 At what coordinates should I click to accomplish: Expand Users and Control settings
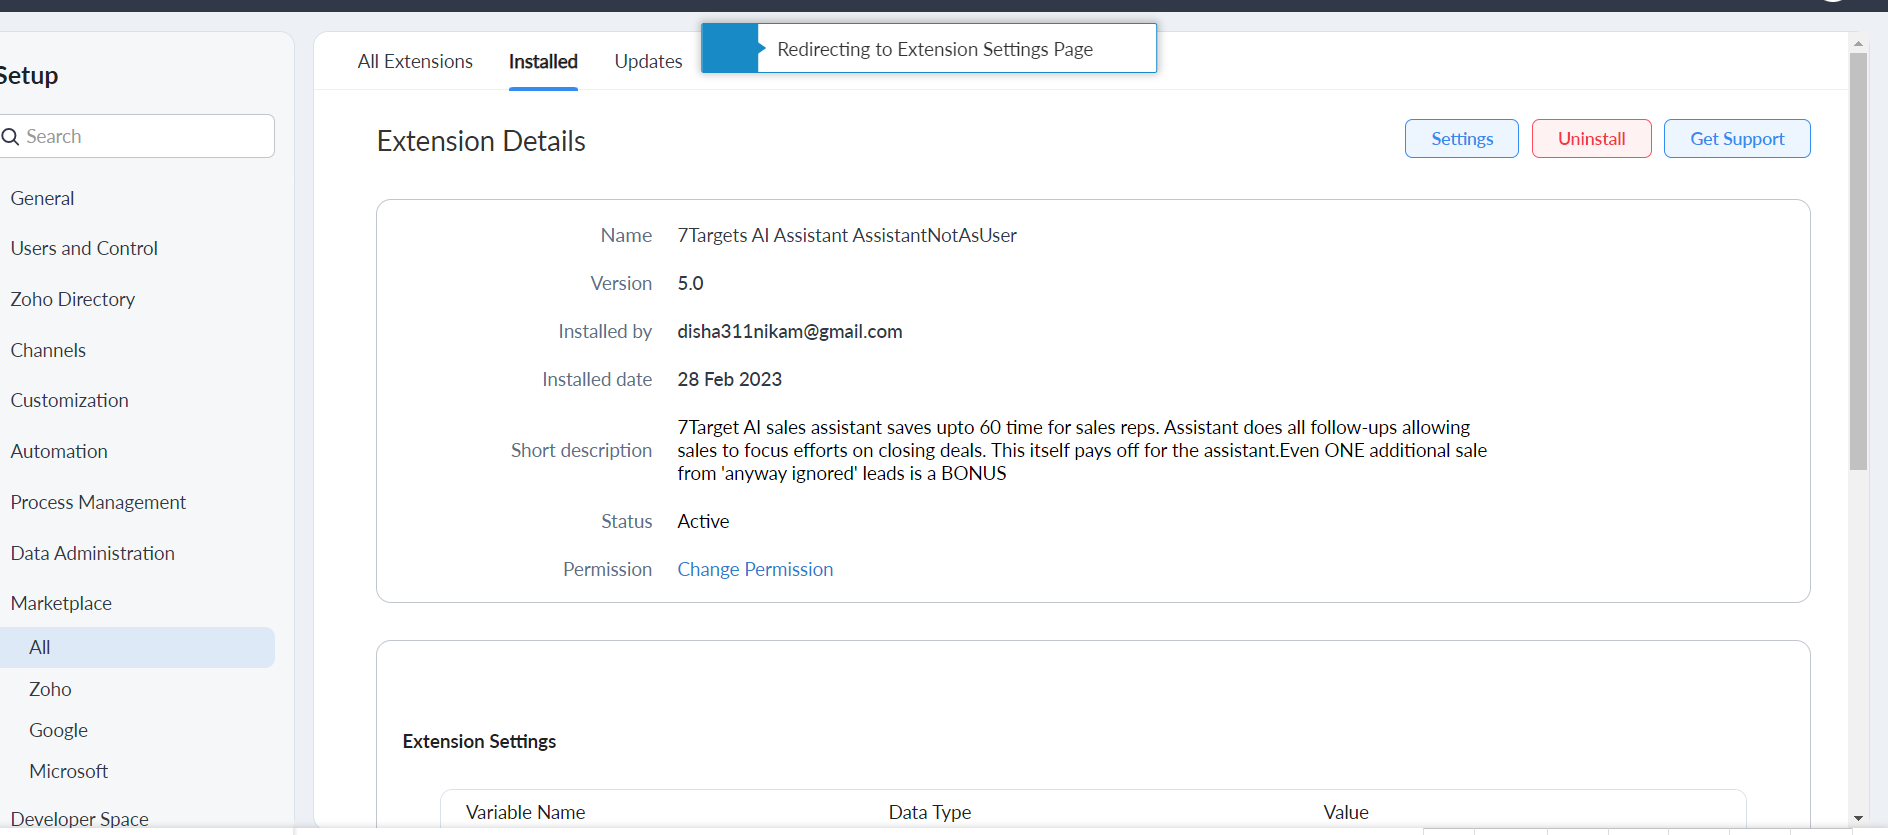pos(84,249)
